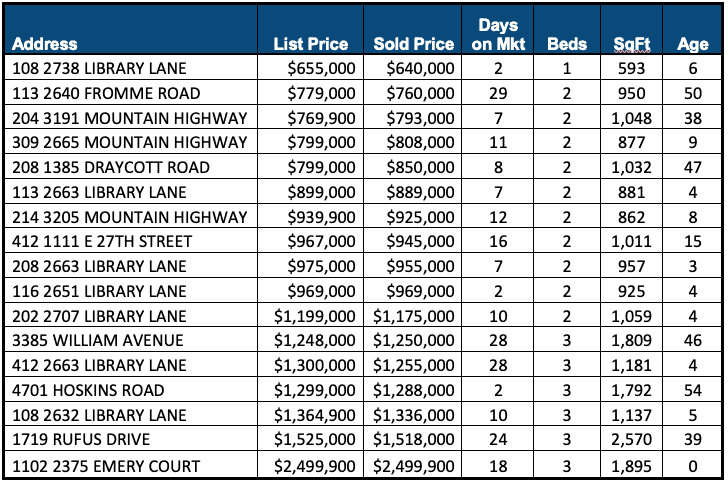Select the $655,000 list price cell
This screenshot has height=484, width=728.
320,69
